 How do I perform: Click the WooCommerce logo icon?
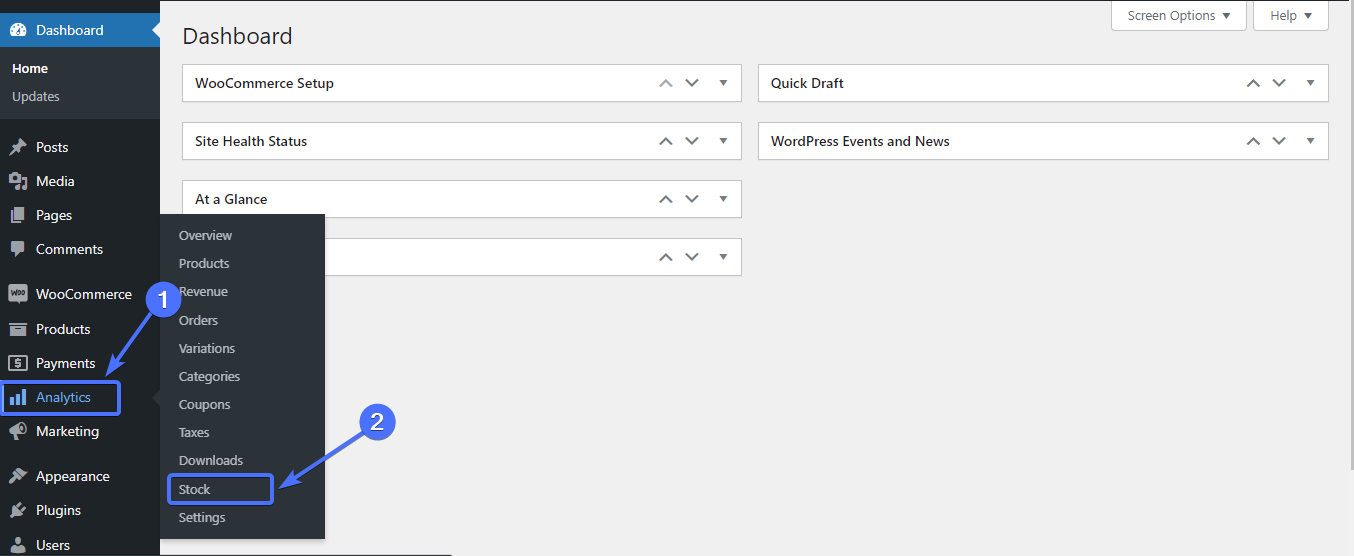[x=18, y=294]
